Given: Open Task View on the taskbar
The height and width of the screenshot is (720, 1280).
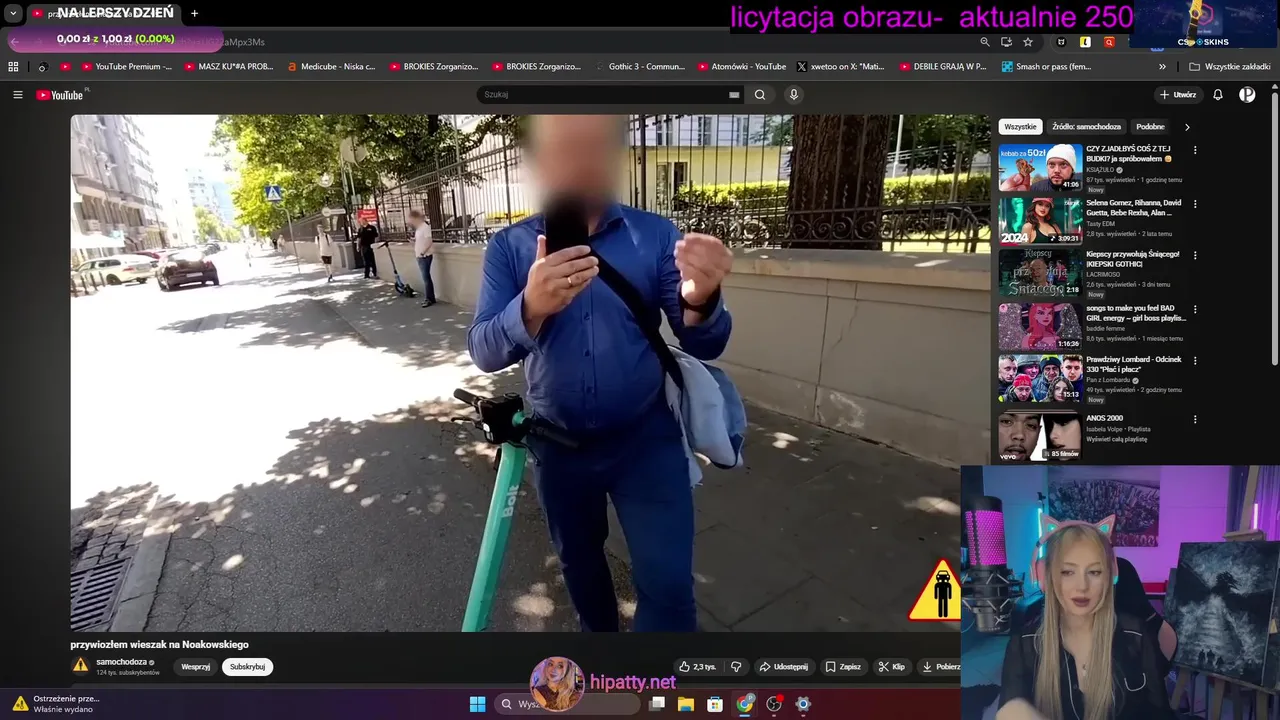Looking at the screenshot, I should (x=657, y=704).
